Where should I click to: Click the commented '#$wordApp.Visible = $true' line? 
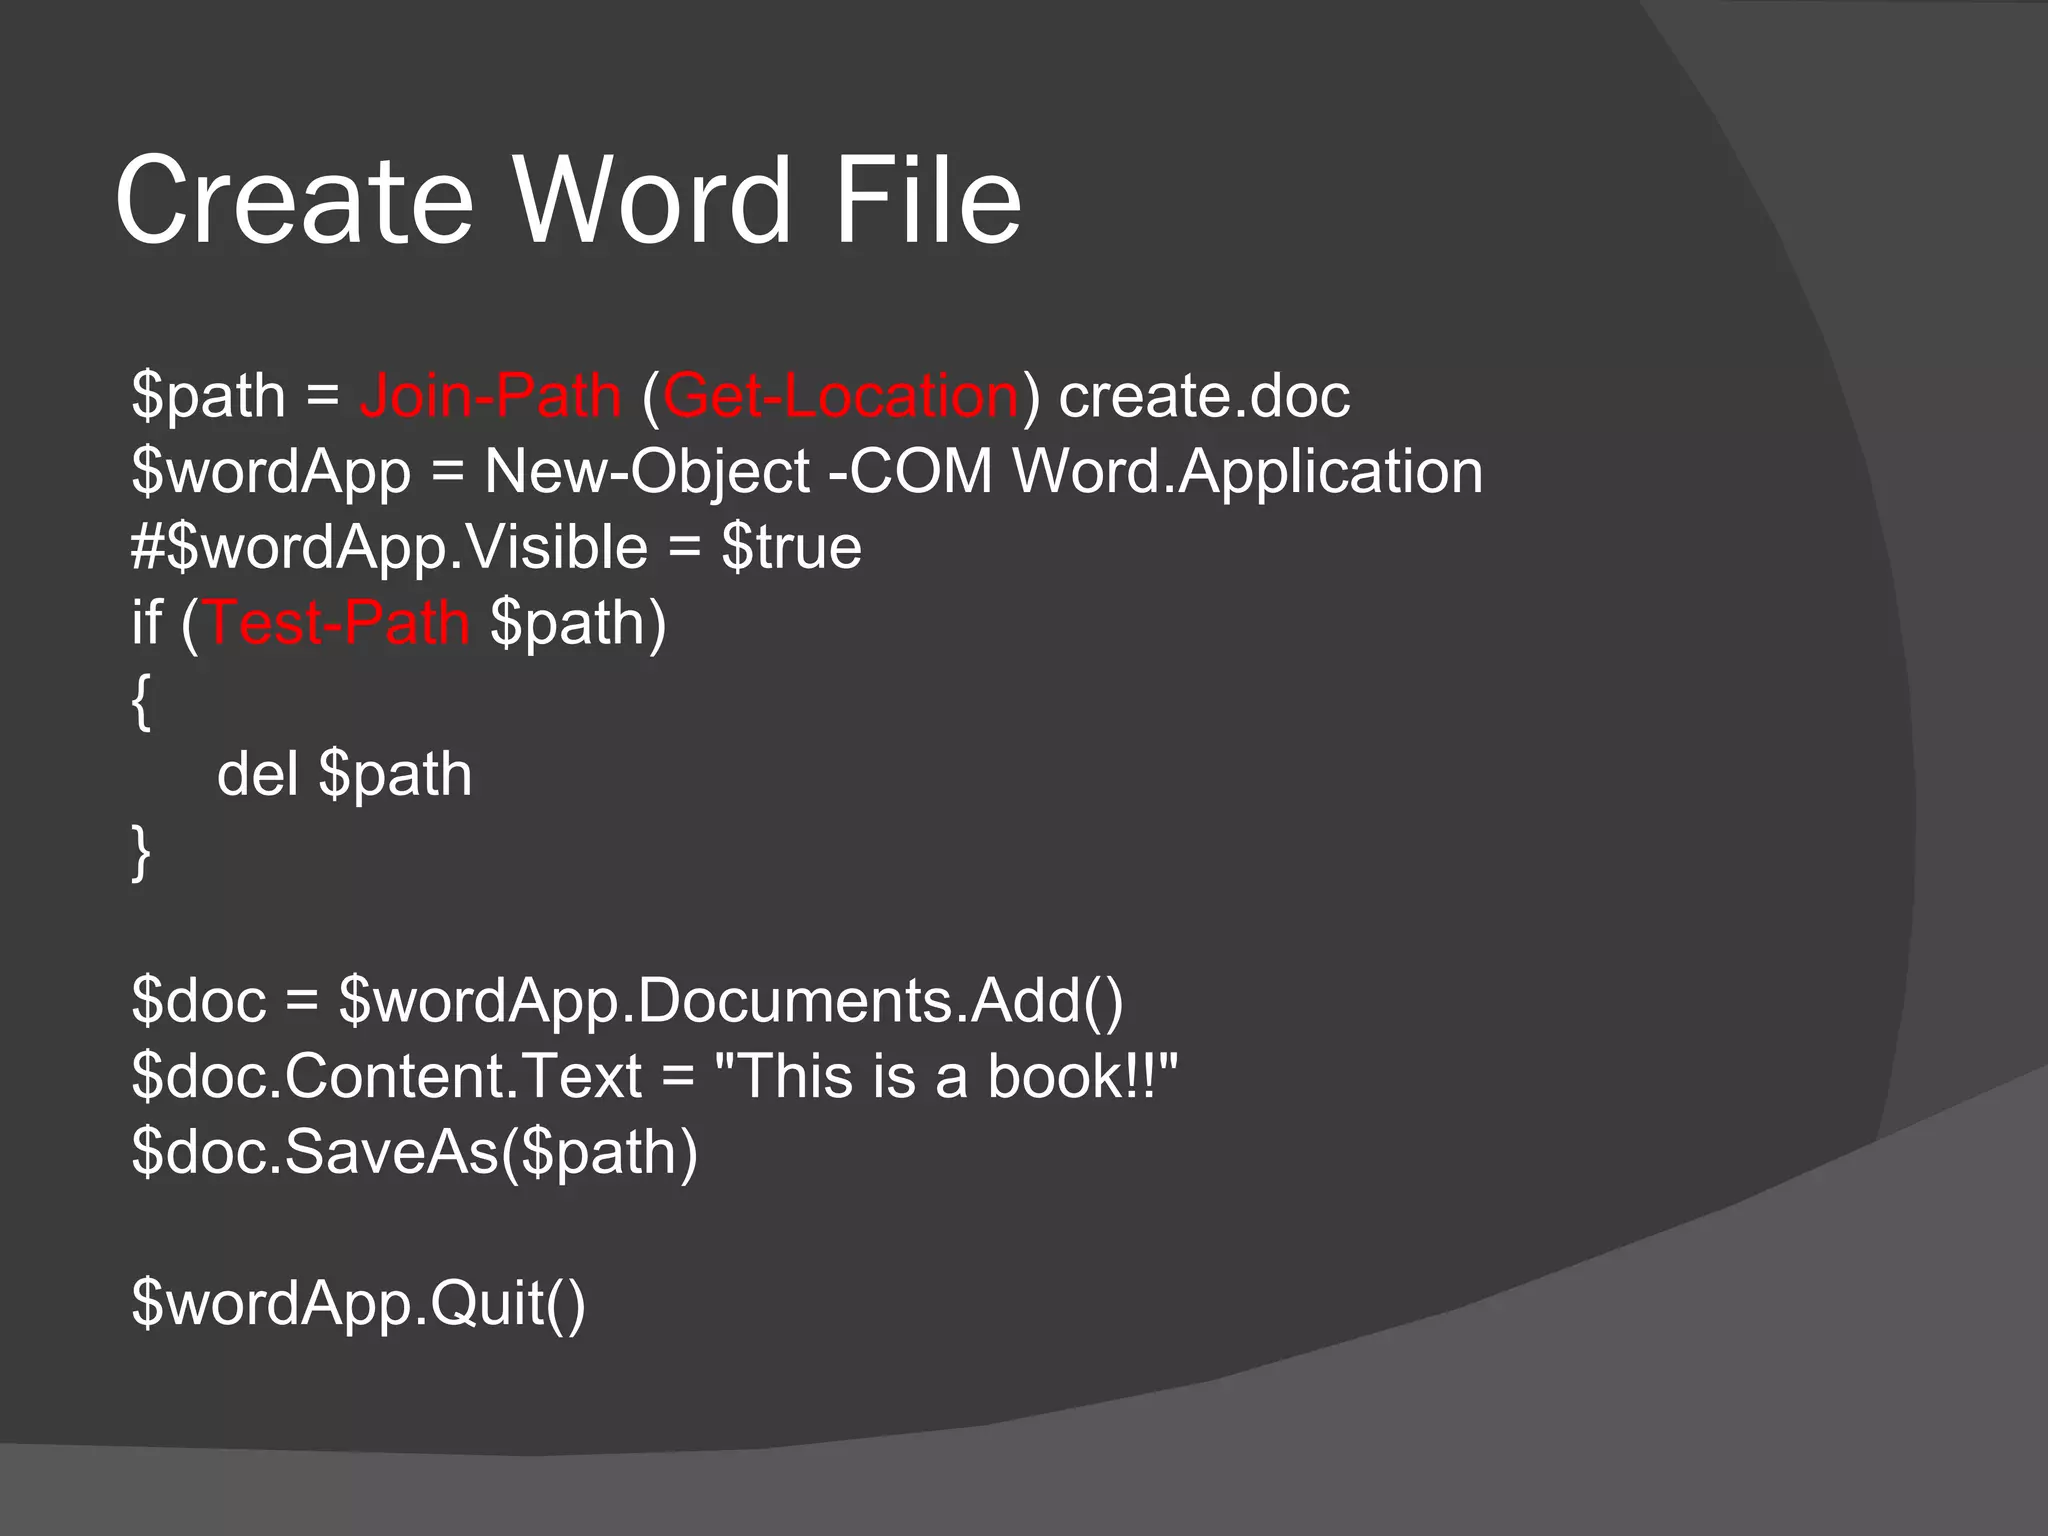click(496, 548)
